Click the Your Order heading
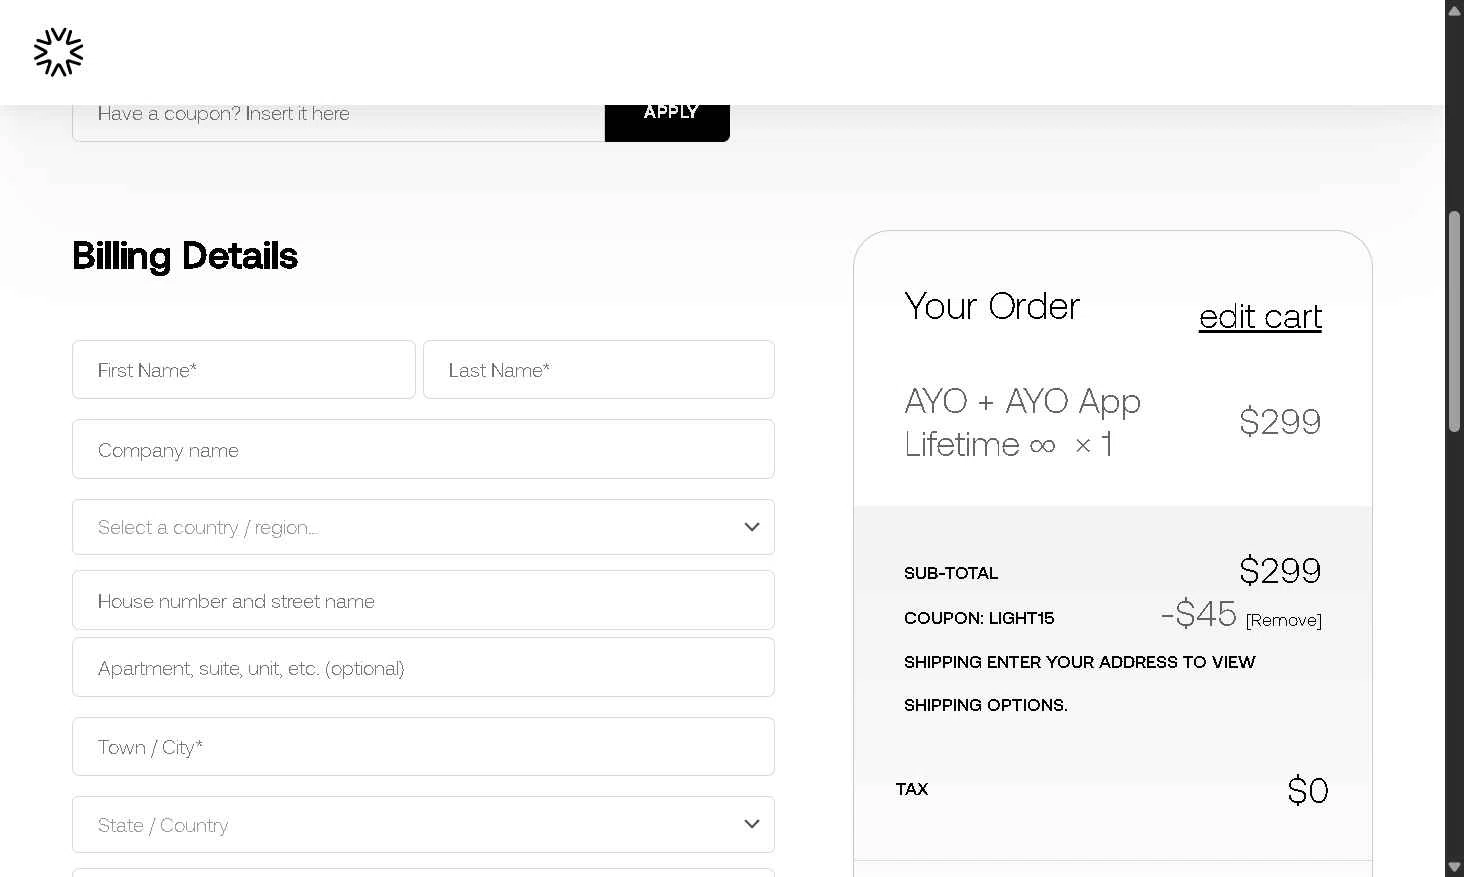The height and width of the screenshot is (877, 1464). click(x=992, y=306)
